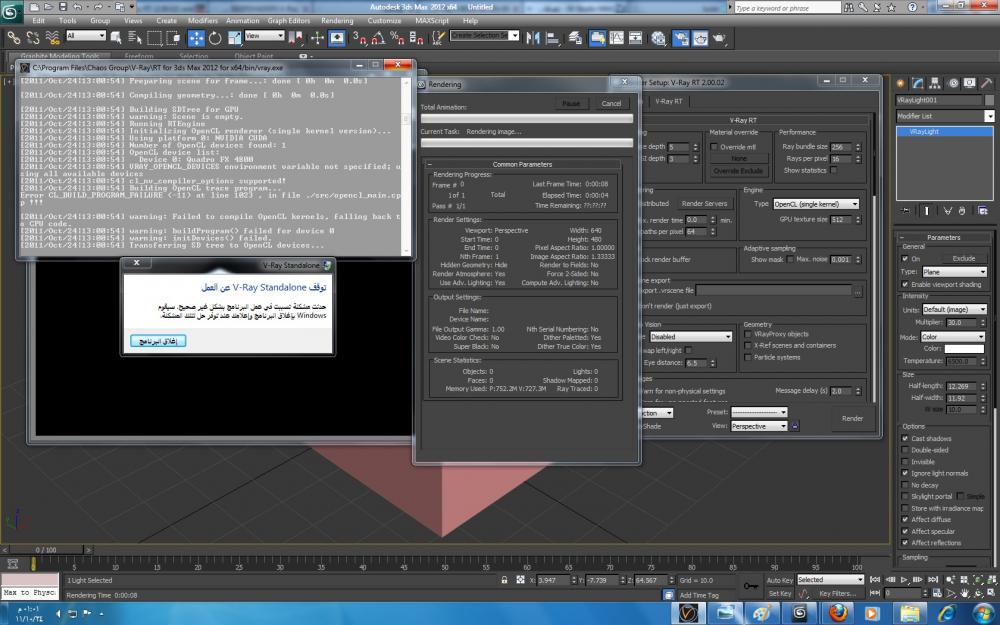
Task: Open the light Type Plane dropdown
Action: tap(953, 272)
